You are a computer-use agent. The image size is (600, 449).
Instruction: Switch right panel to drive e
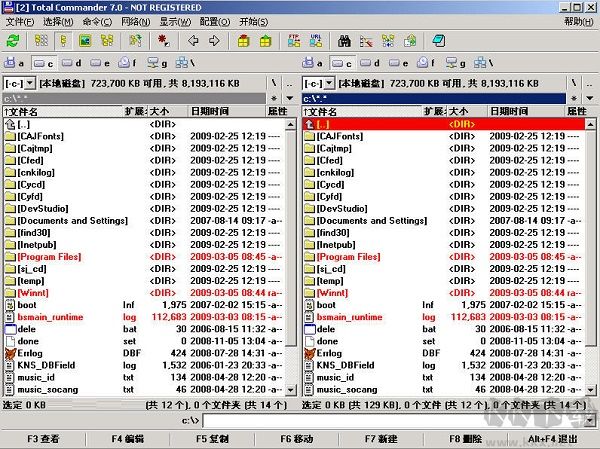pos(395,63)
